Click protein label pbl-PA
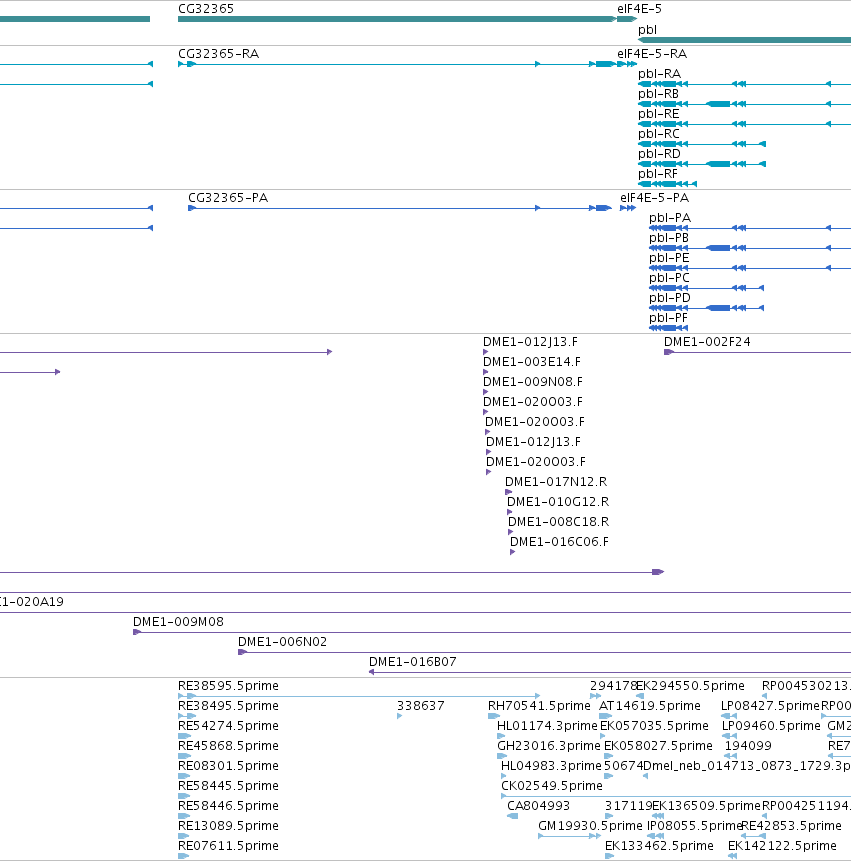 click(670, 218)
